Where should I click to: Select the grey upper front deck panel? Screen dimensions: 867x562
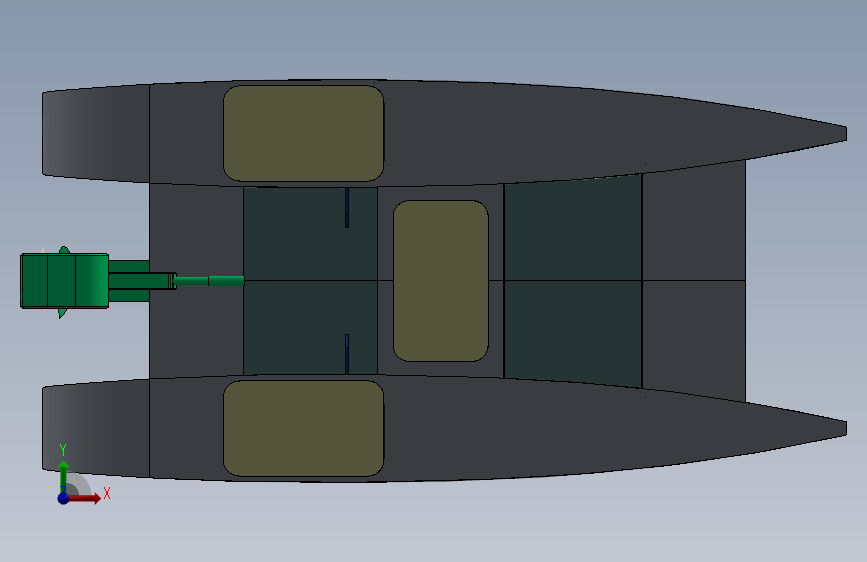coord(693,221)
